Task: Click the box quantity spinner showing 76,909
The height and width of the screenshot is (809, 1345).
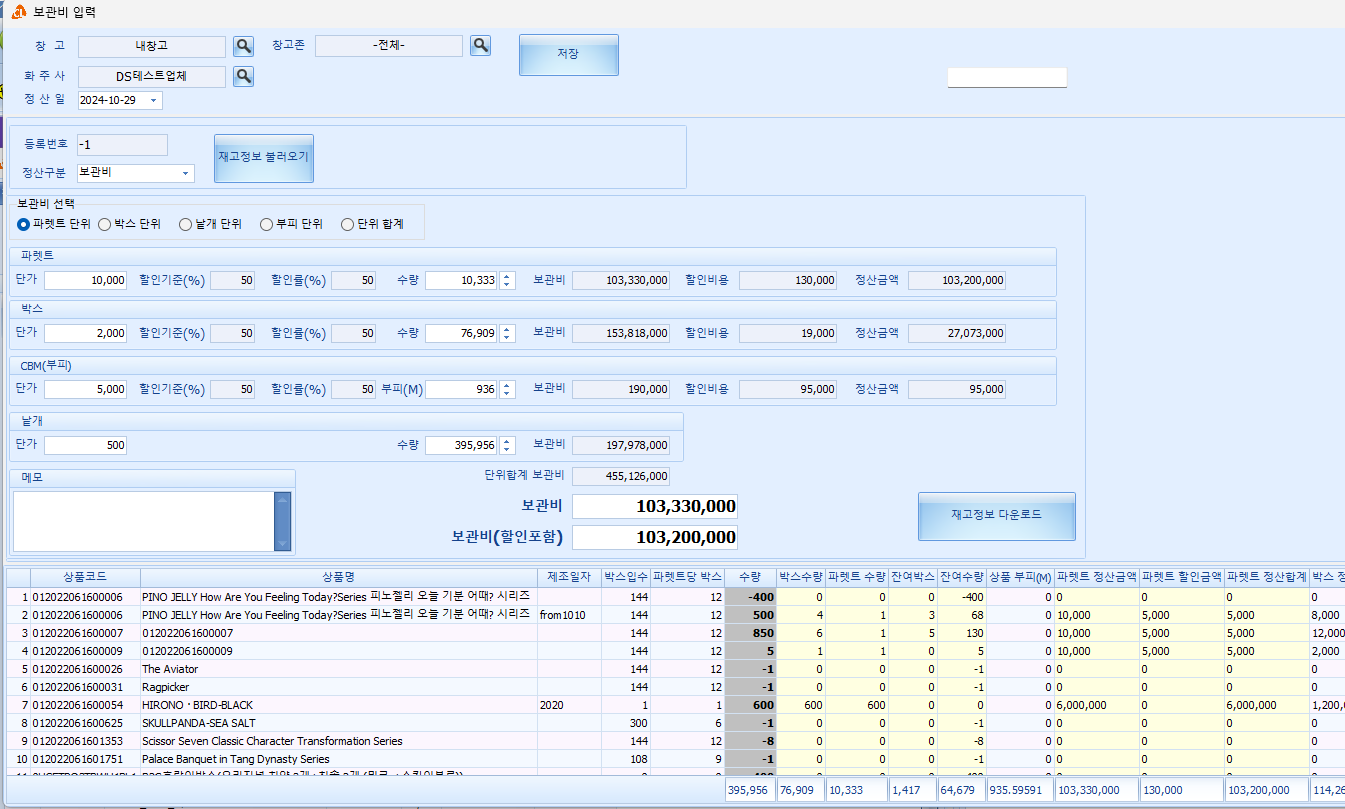Action: click(507, 333)
